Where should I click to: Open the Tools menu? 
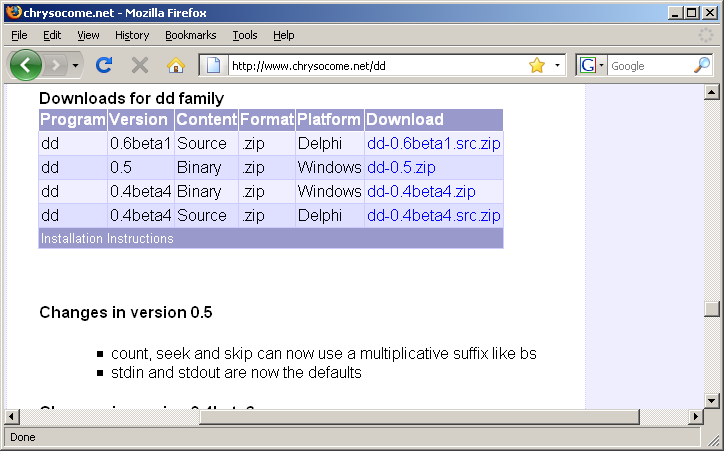(245, 35)
